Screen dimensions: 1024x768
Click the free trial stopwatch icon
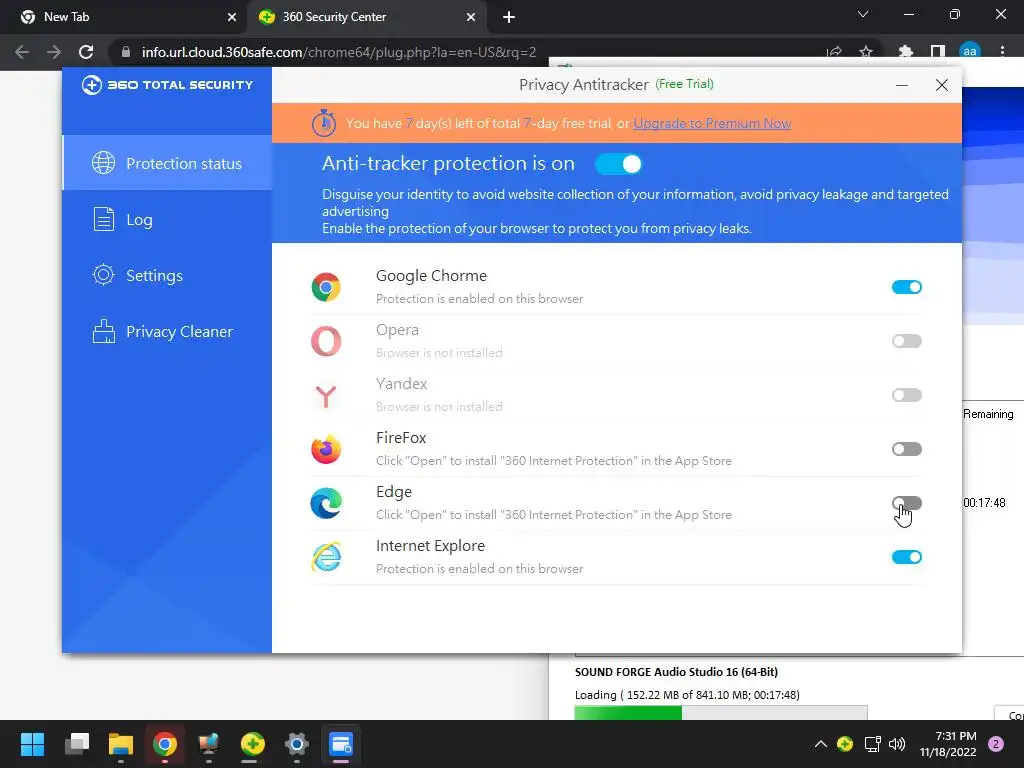(323, 123)
